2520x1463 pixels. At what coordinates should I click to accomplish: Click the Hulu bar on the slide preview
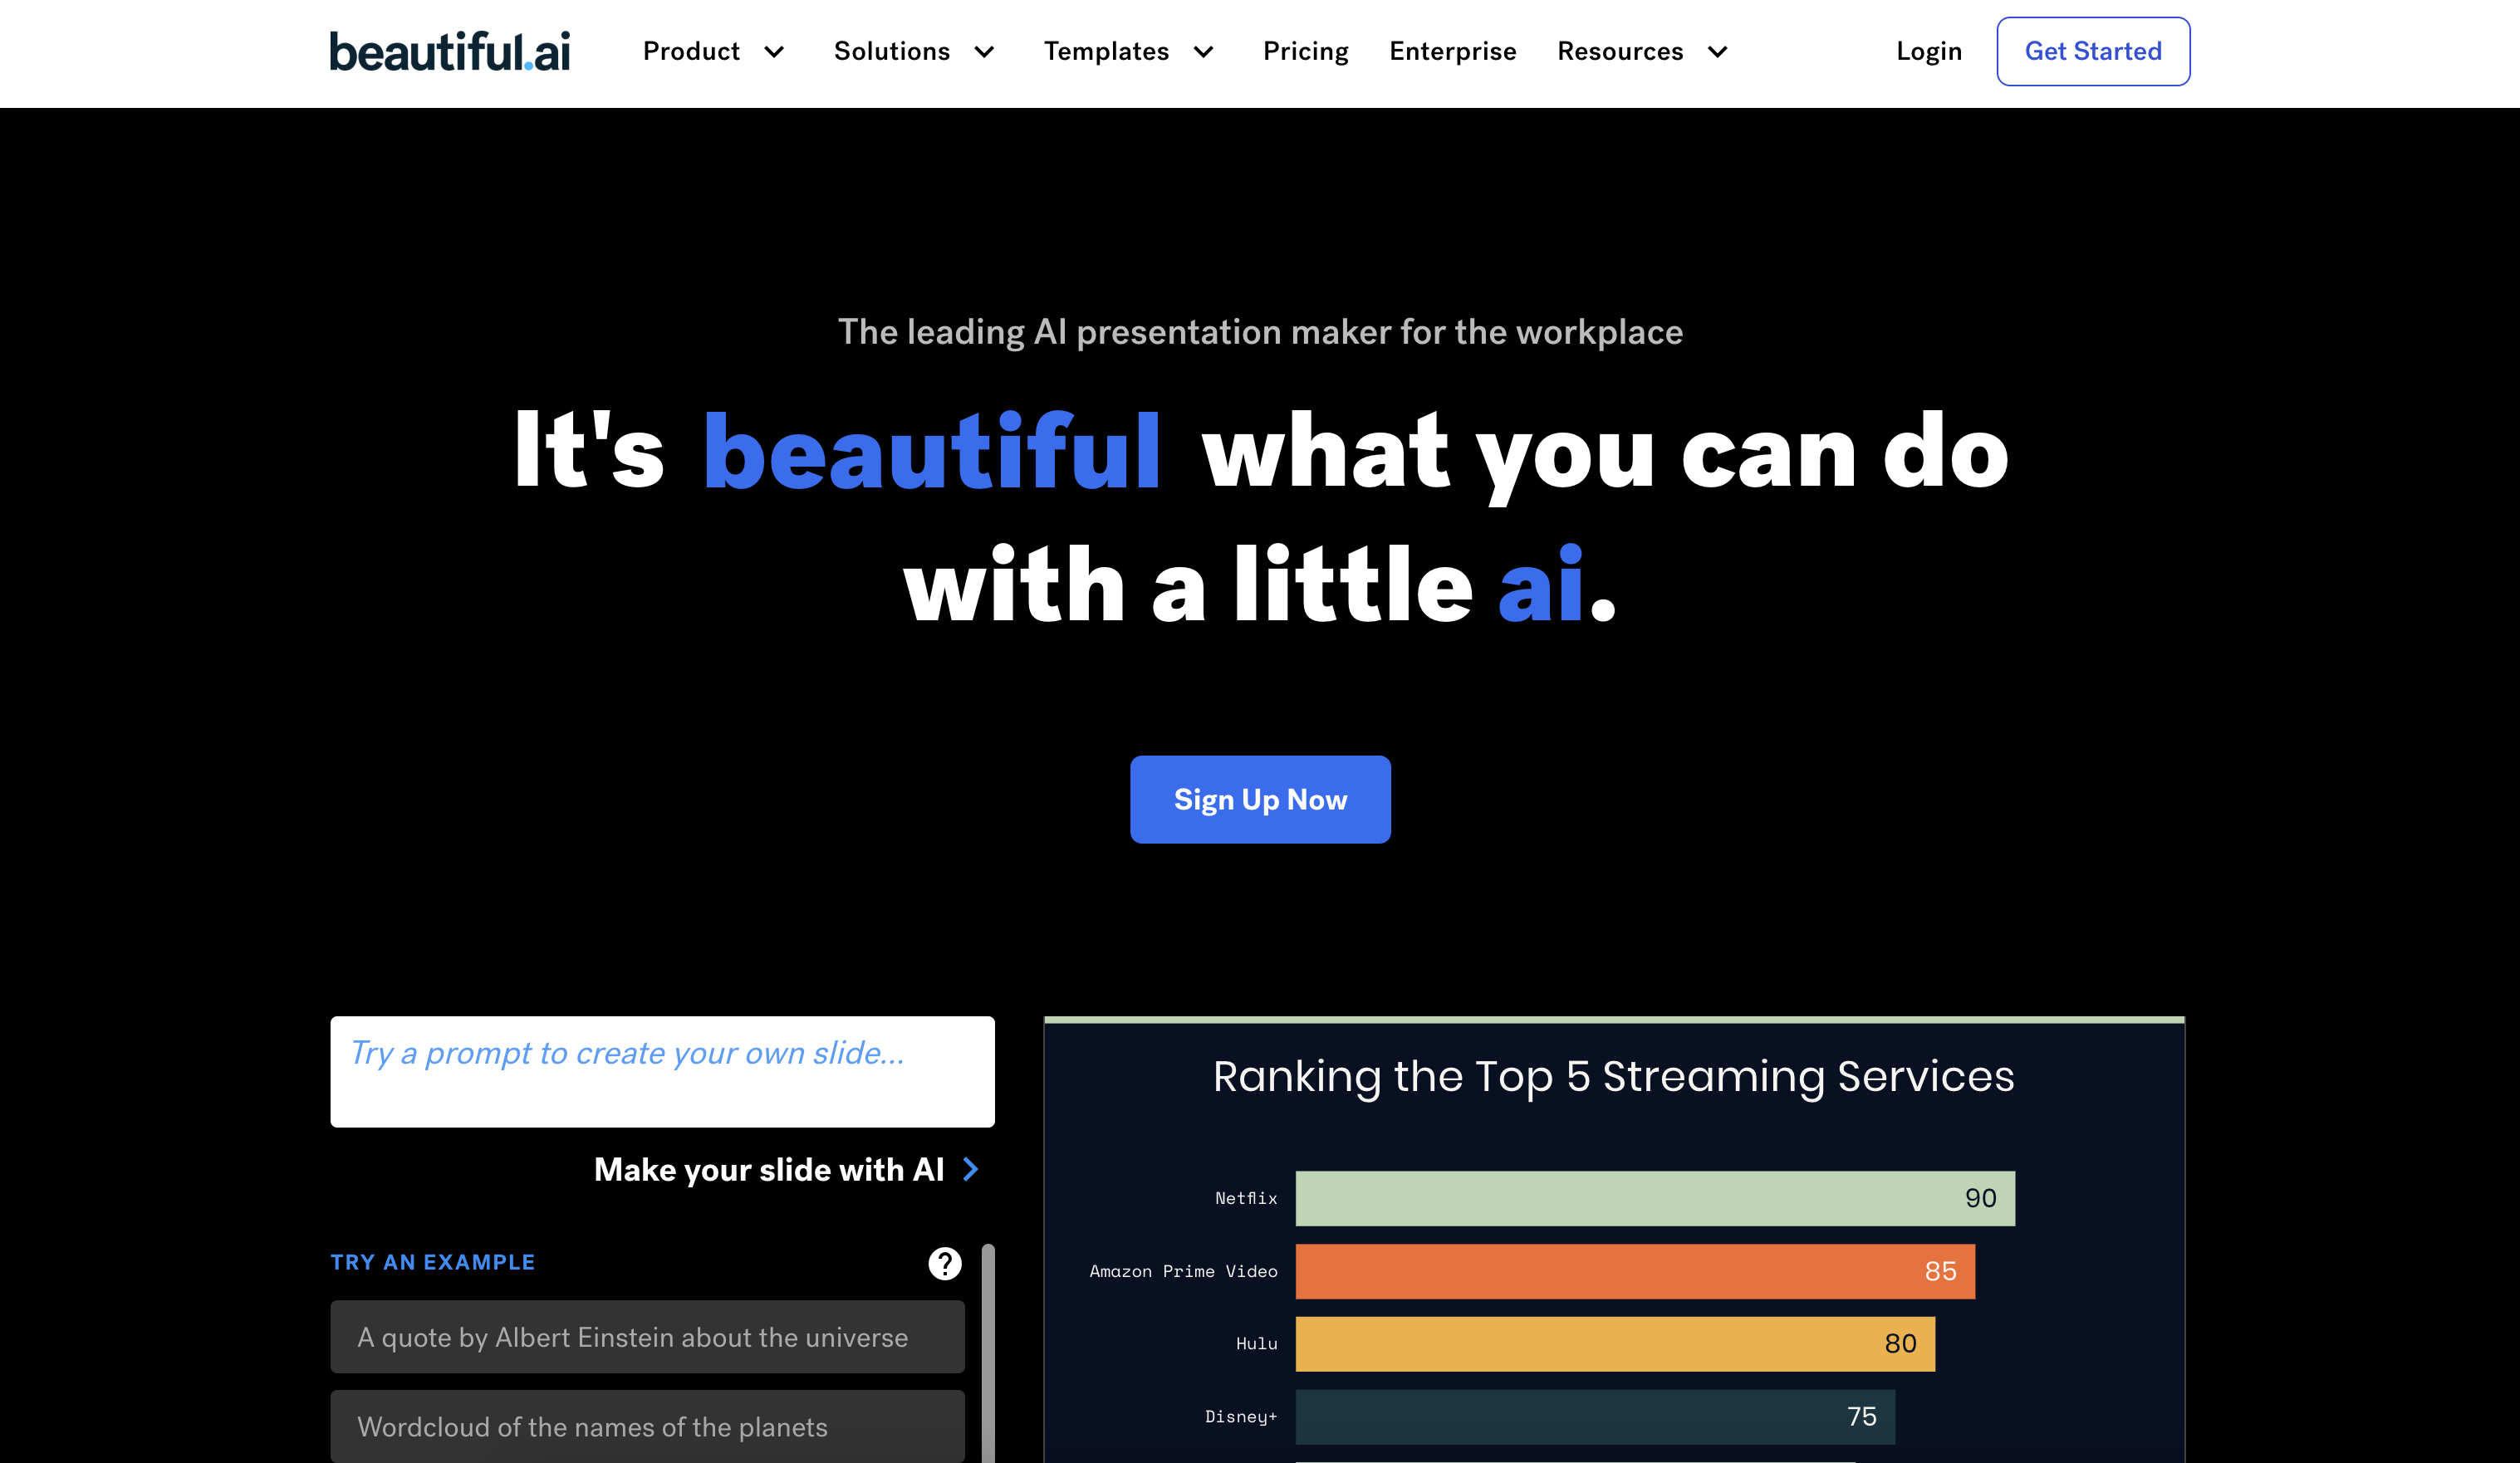pyautogui.click(x=1614, y=1344)
